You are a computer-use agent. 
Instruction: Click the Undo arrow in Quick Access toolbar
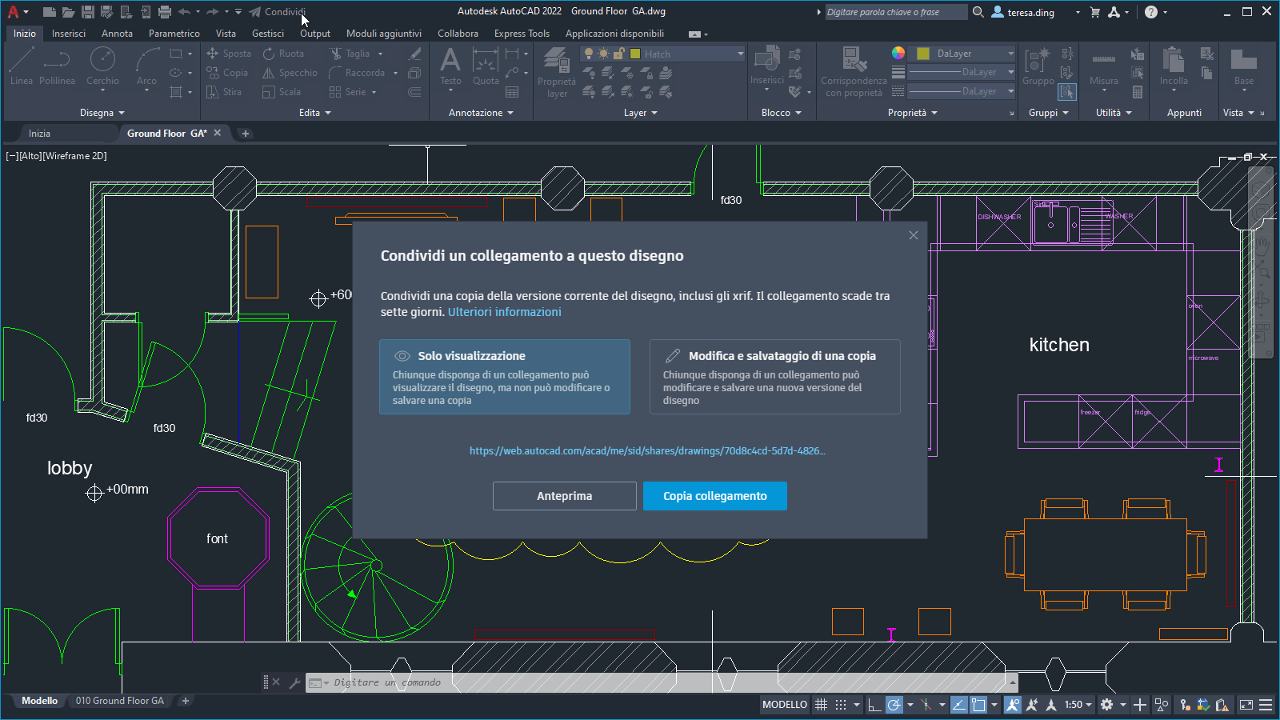click(x=184, y=12)
